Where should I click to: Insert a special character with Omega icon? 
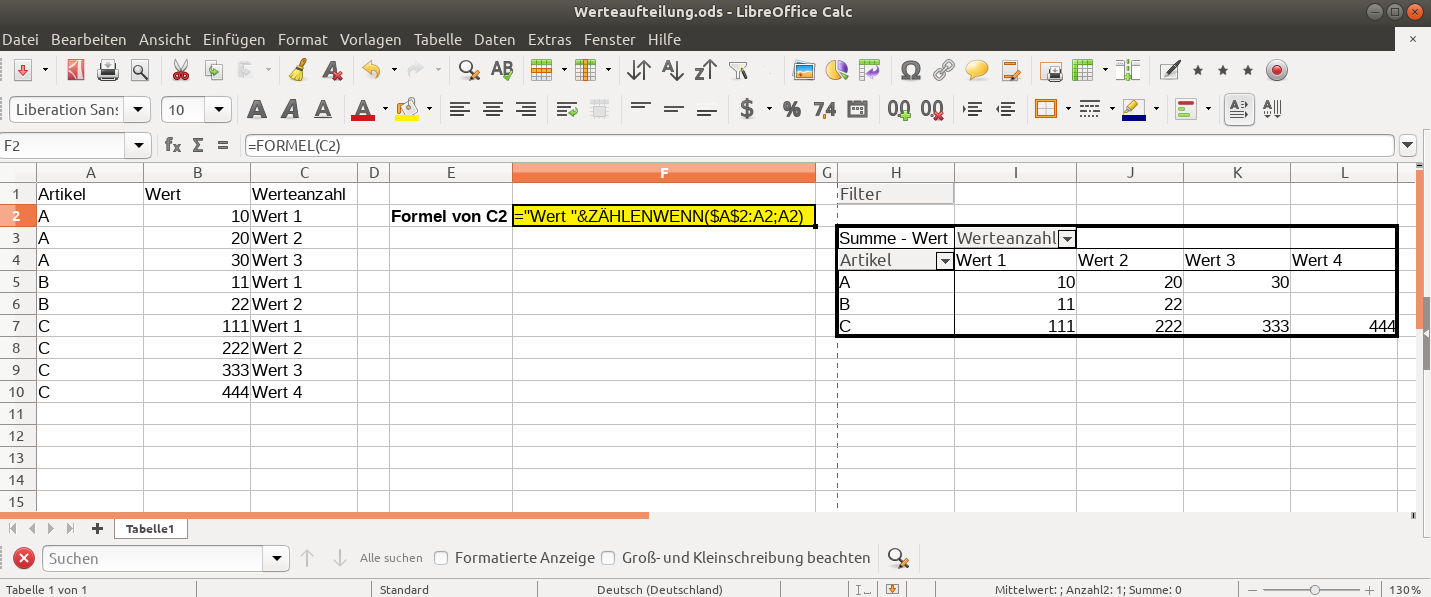(x=910, y=71)
